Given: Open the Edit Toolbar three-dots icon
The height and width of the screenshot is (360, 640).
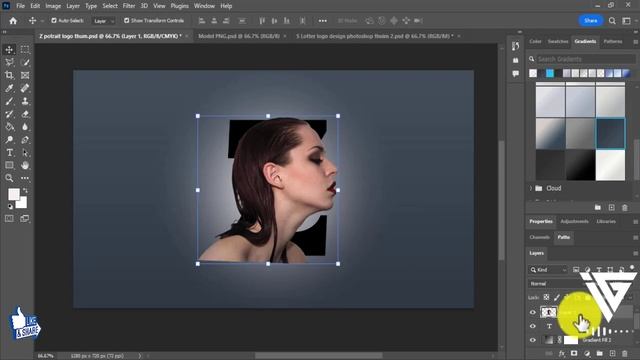Looking at the screenshot, I should (x=25, y=178).
